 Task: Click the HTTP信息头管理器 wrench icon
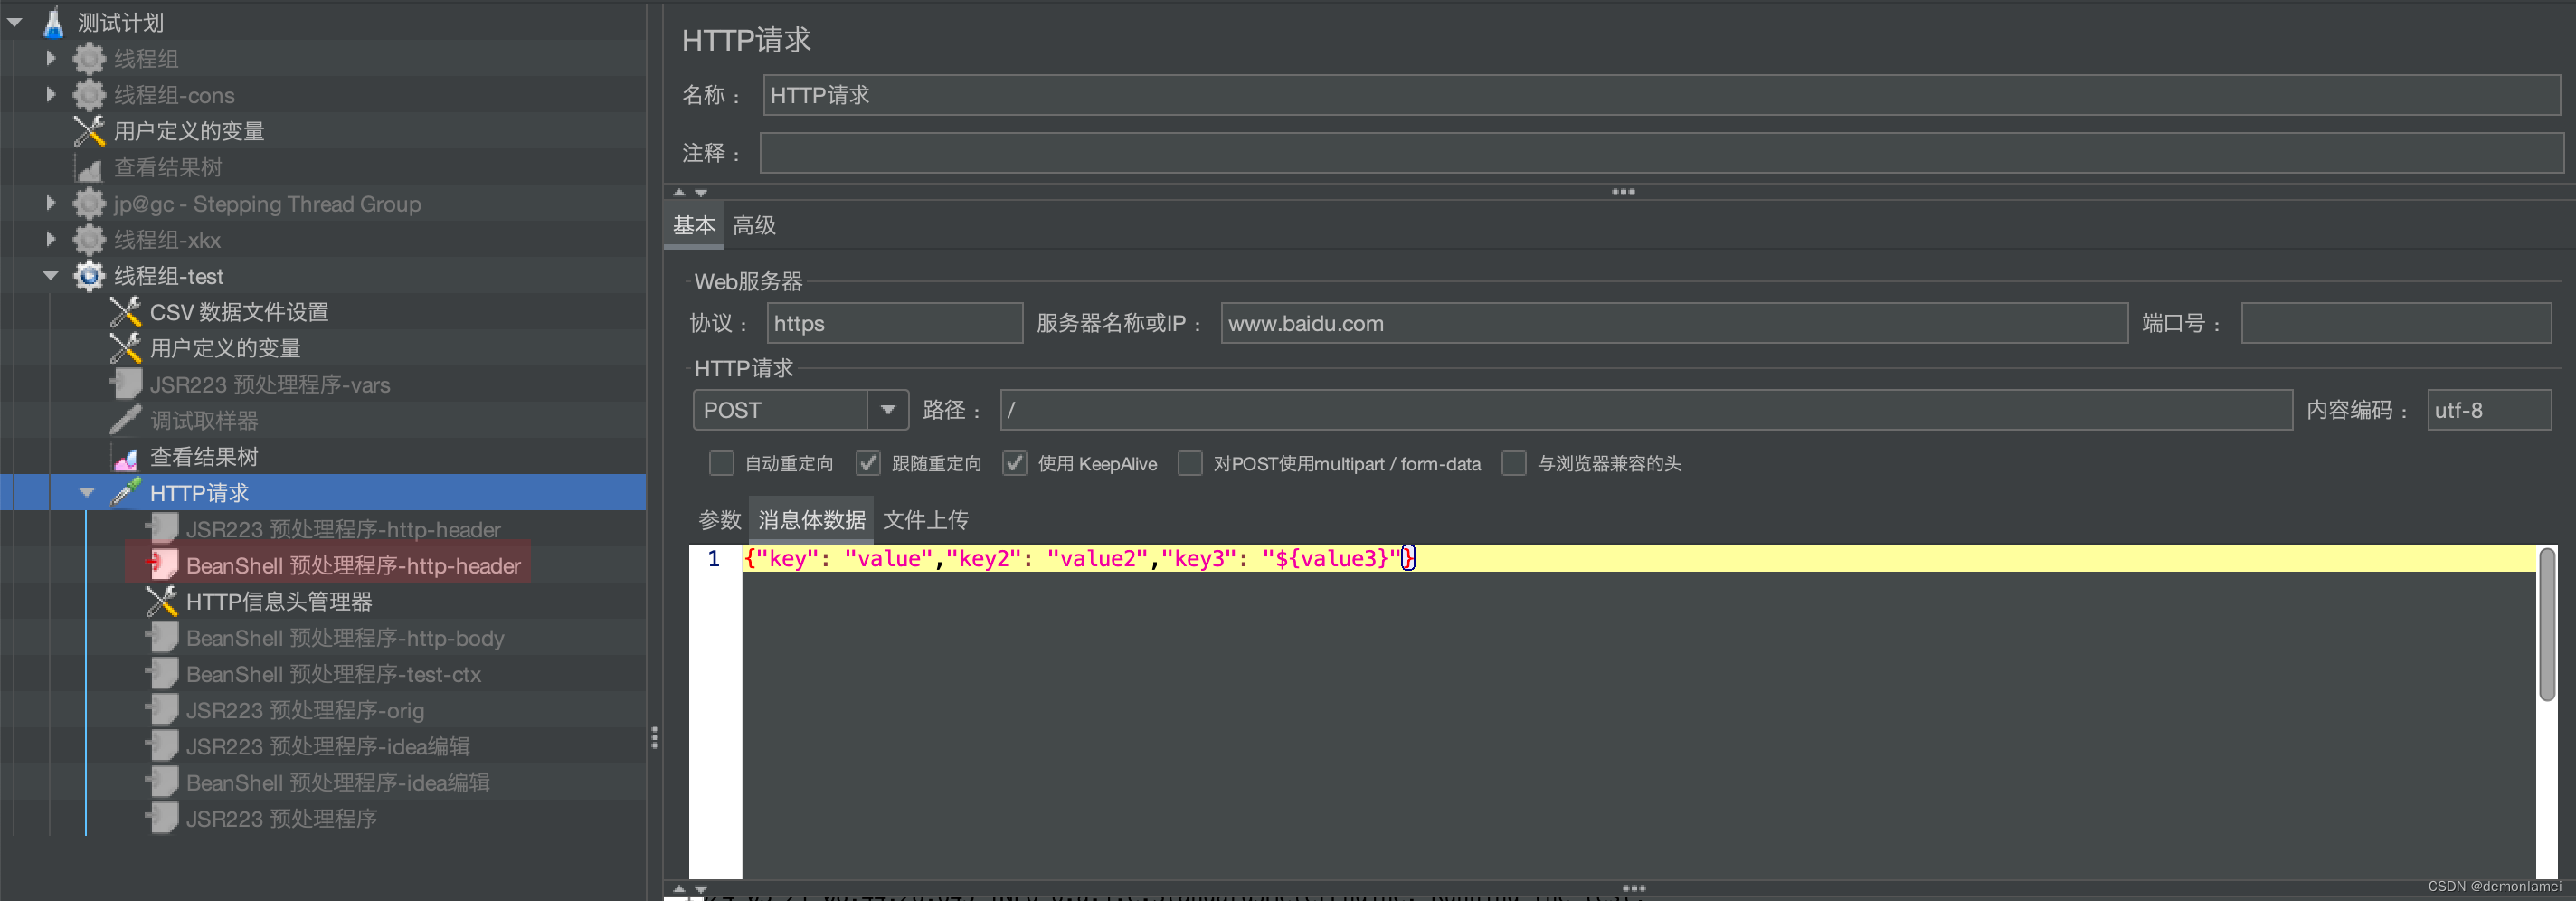point(161,601)
